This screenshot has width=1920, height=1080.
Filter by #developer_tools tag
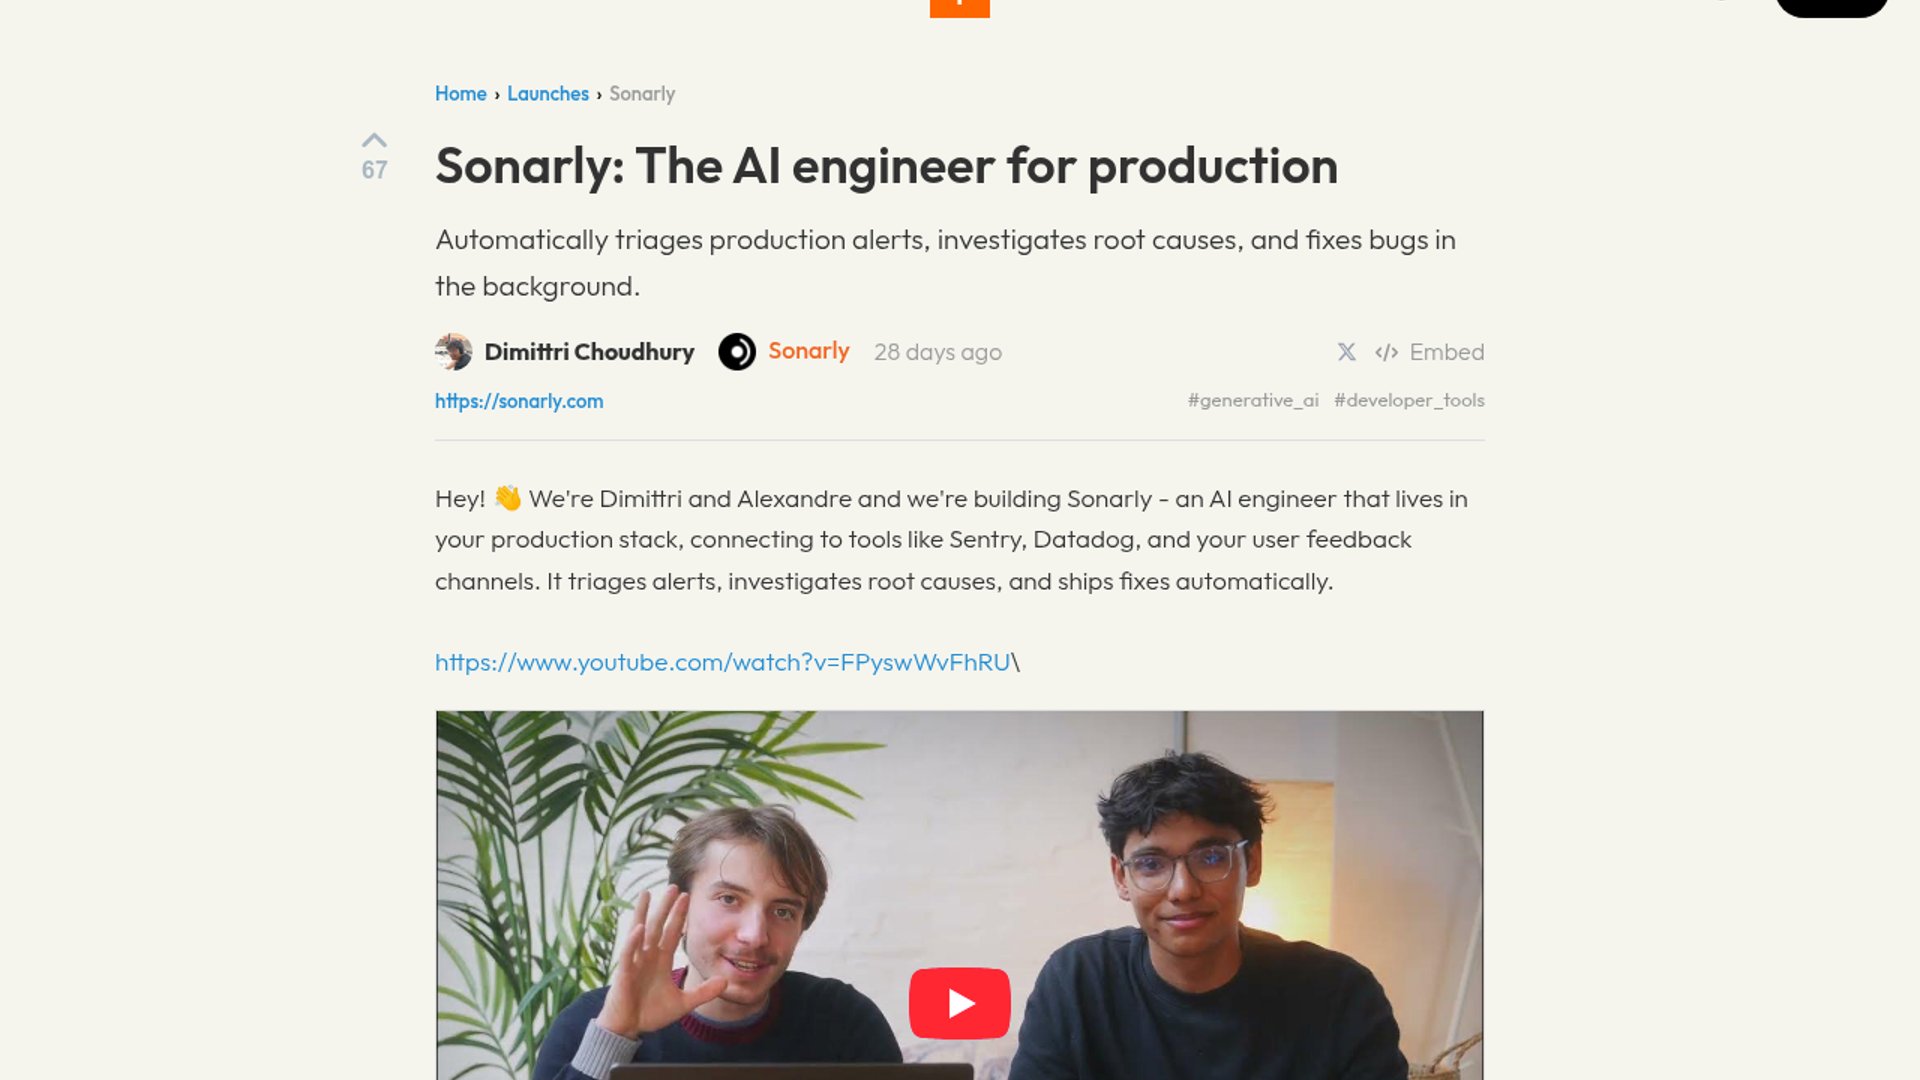point(1409,400)
